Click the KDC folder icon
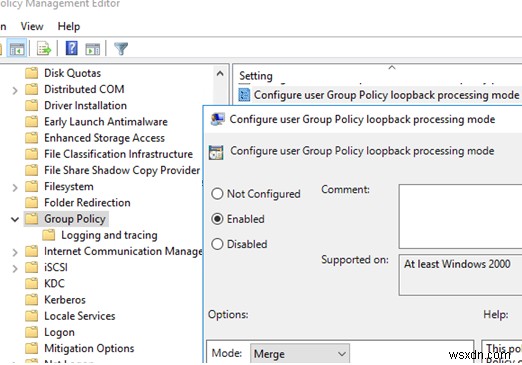 pyautogui.click(x=32, y=284)
